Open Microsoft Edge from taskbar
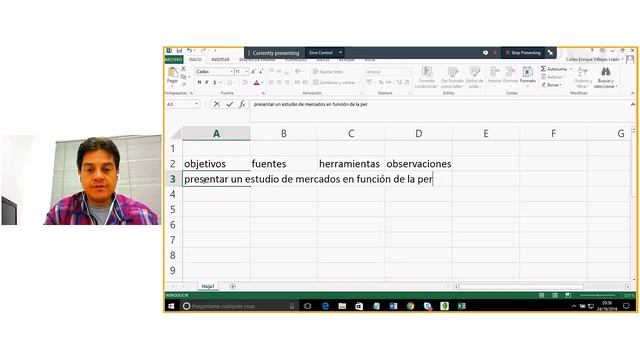640x360 pixels. [x=325, y=306]
